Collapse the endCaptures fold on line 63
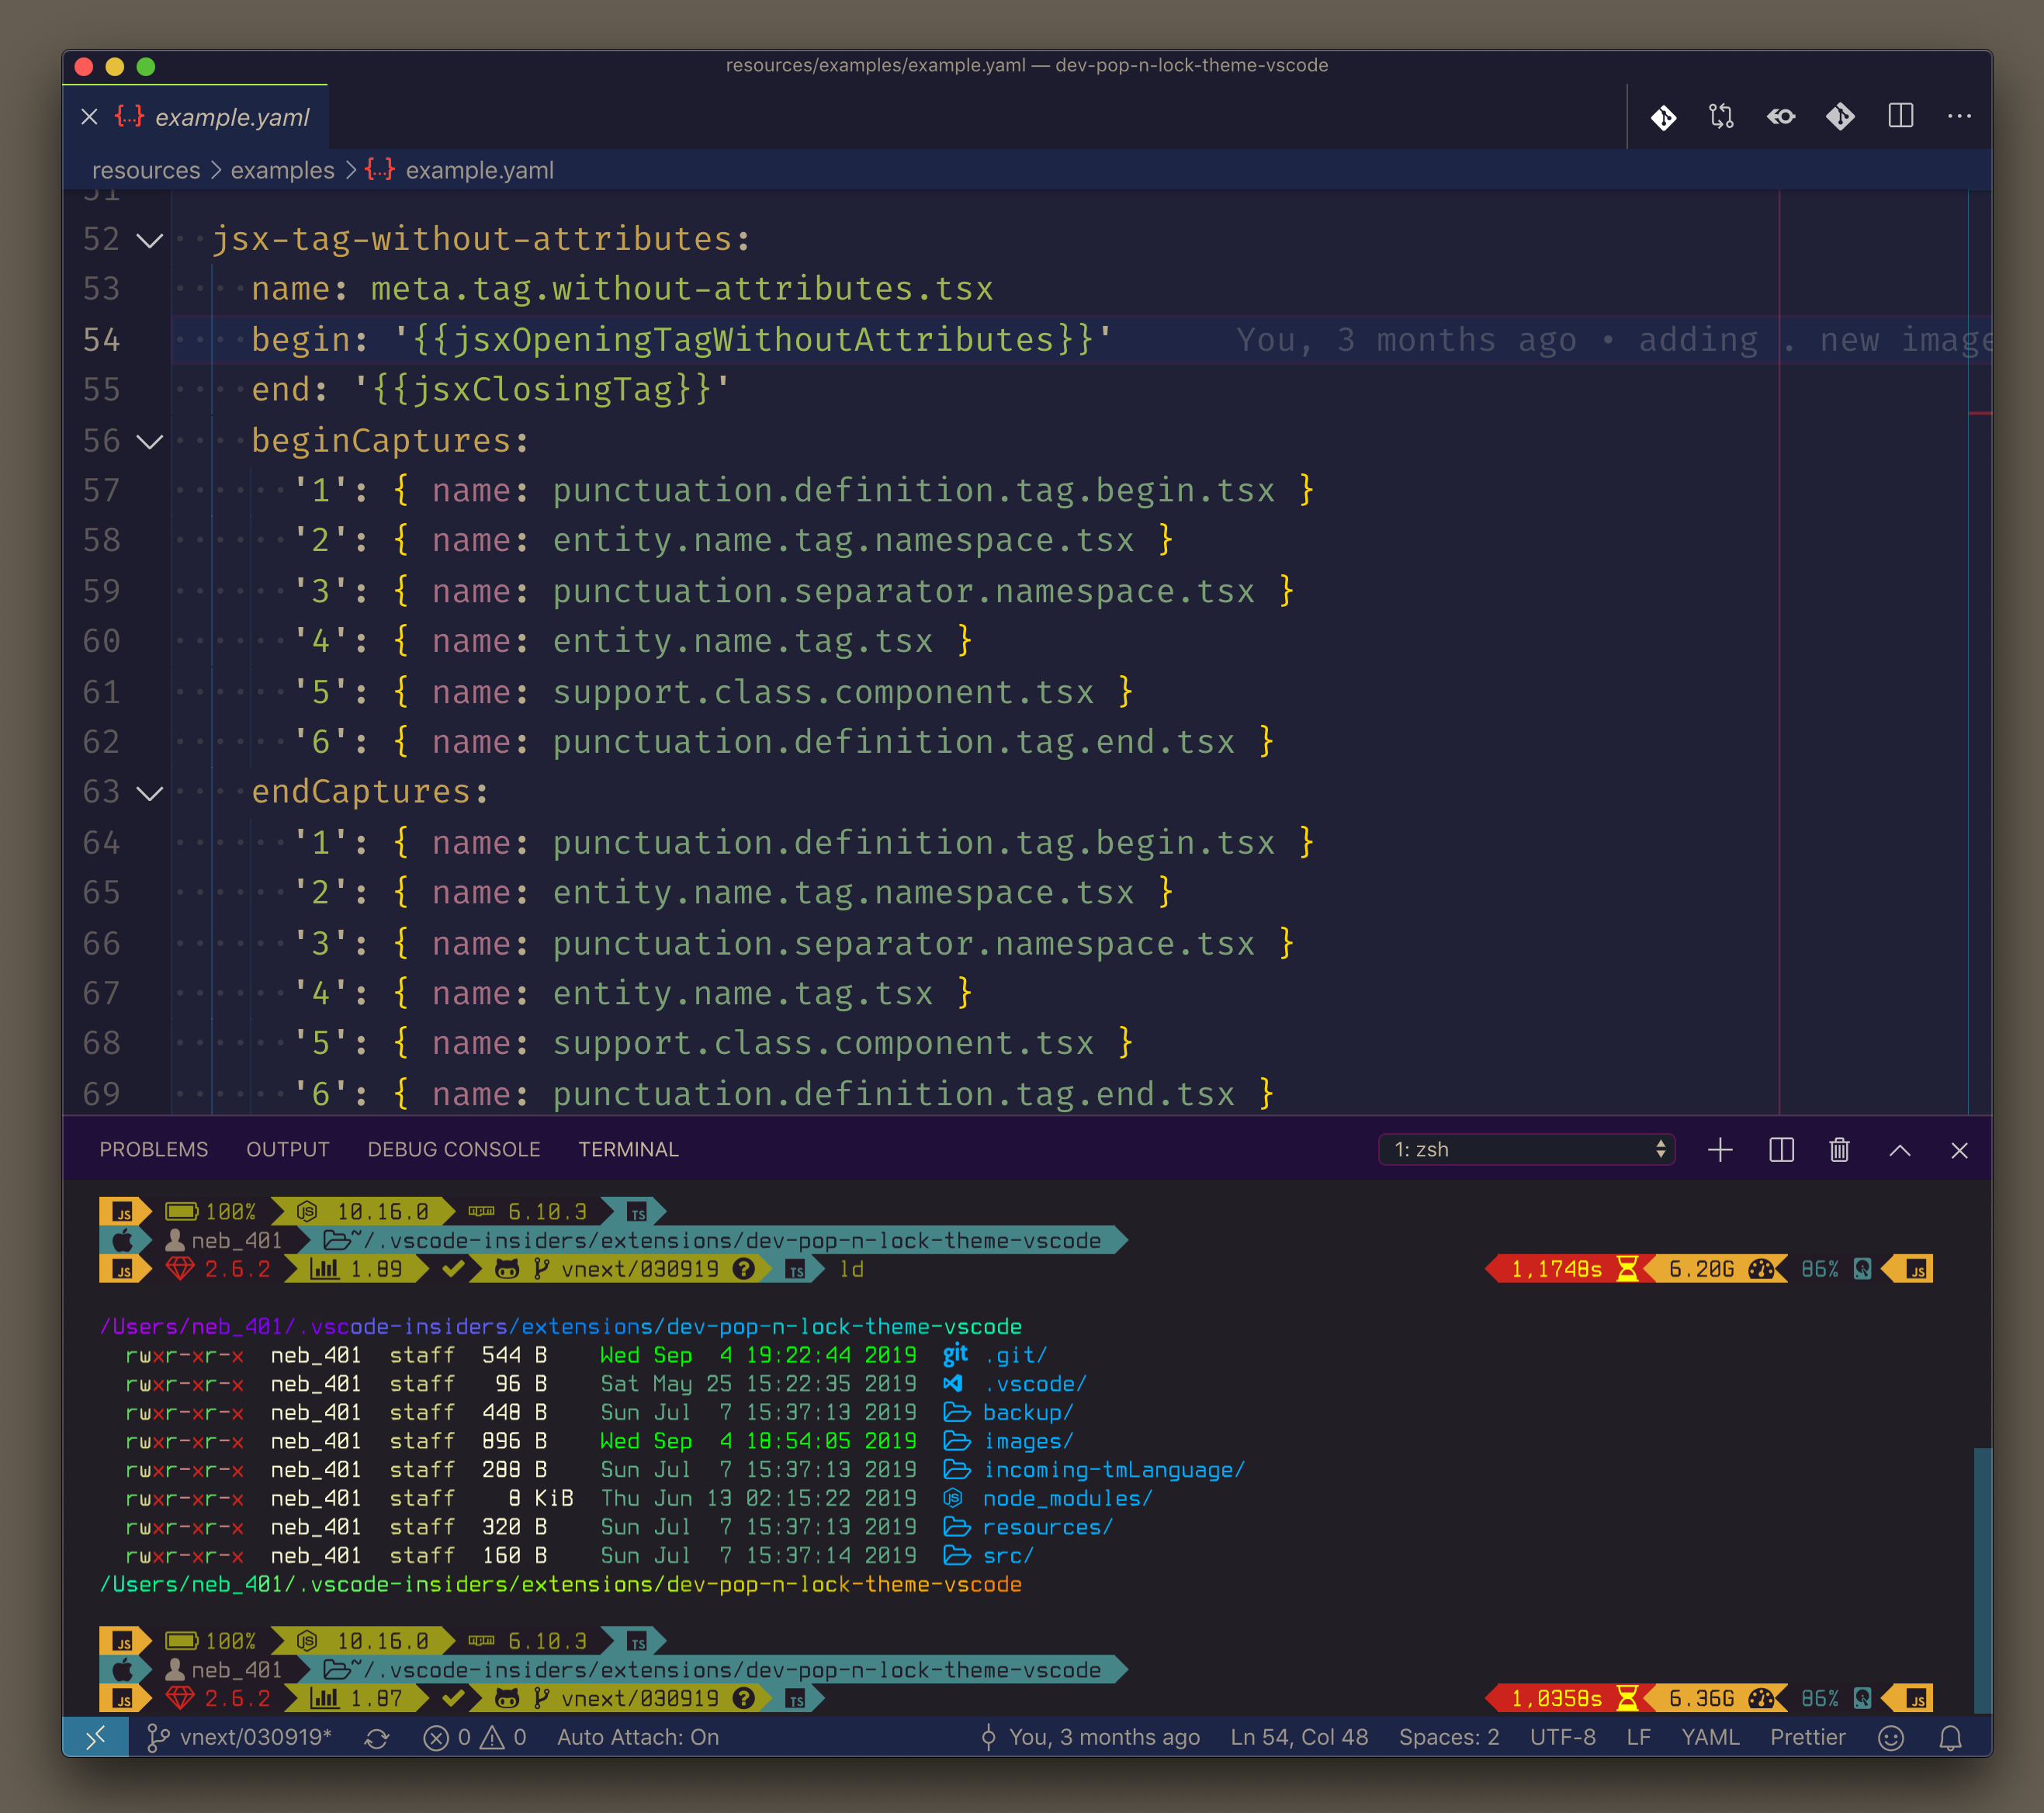The width and height of the screenshot is (2044, 1813). coord(150,793)
